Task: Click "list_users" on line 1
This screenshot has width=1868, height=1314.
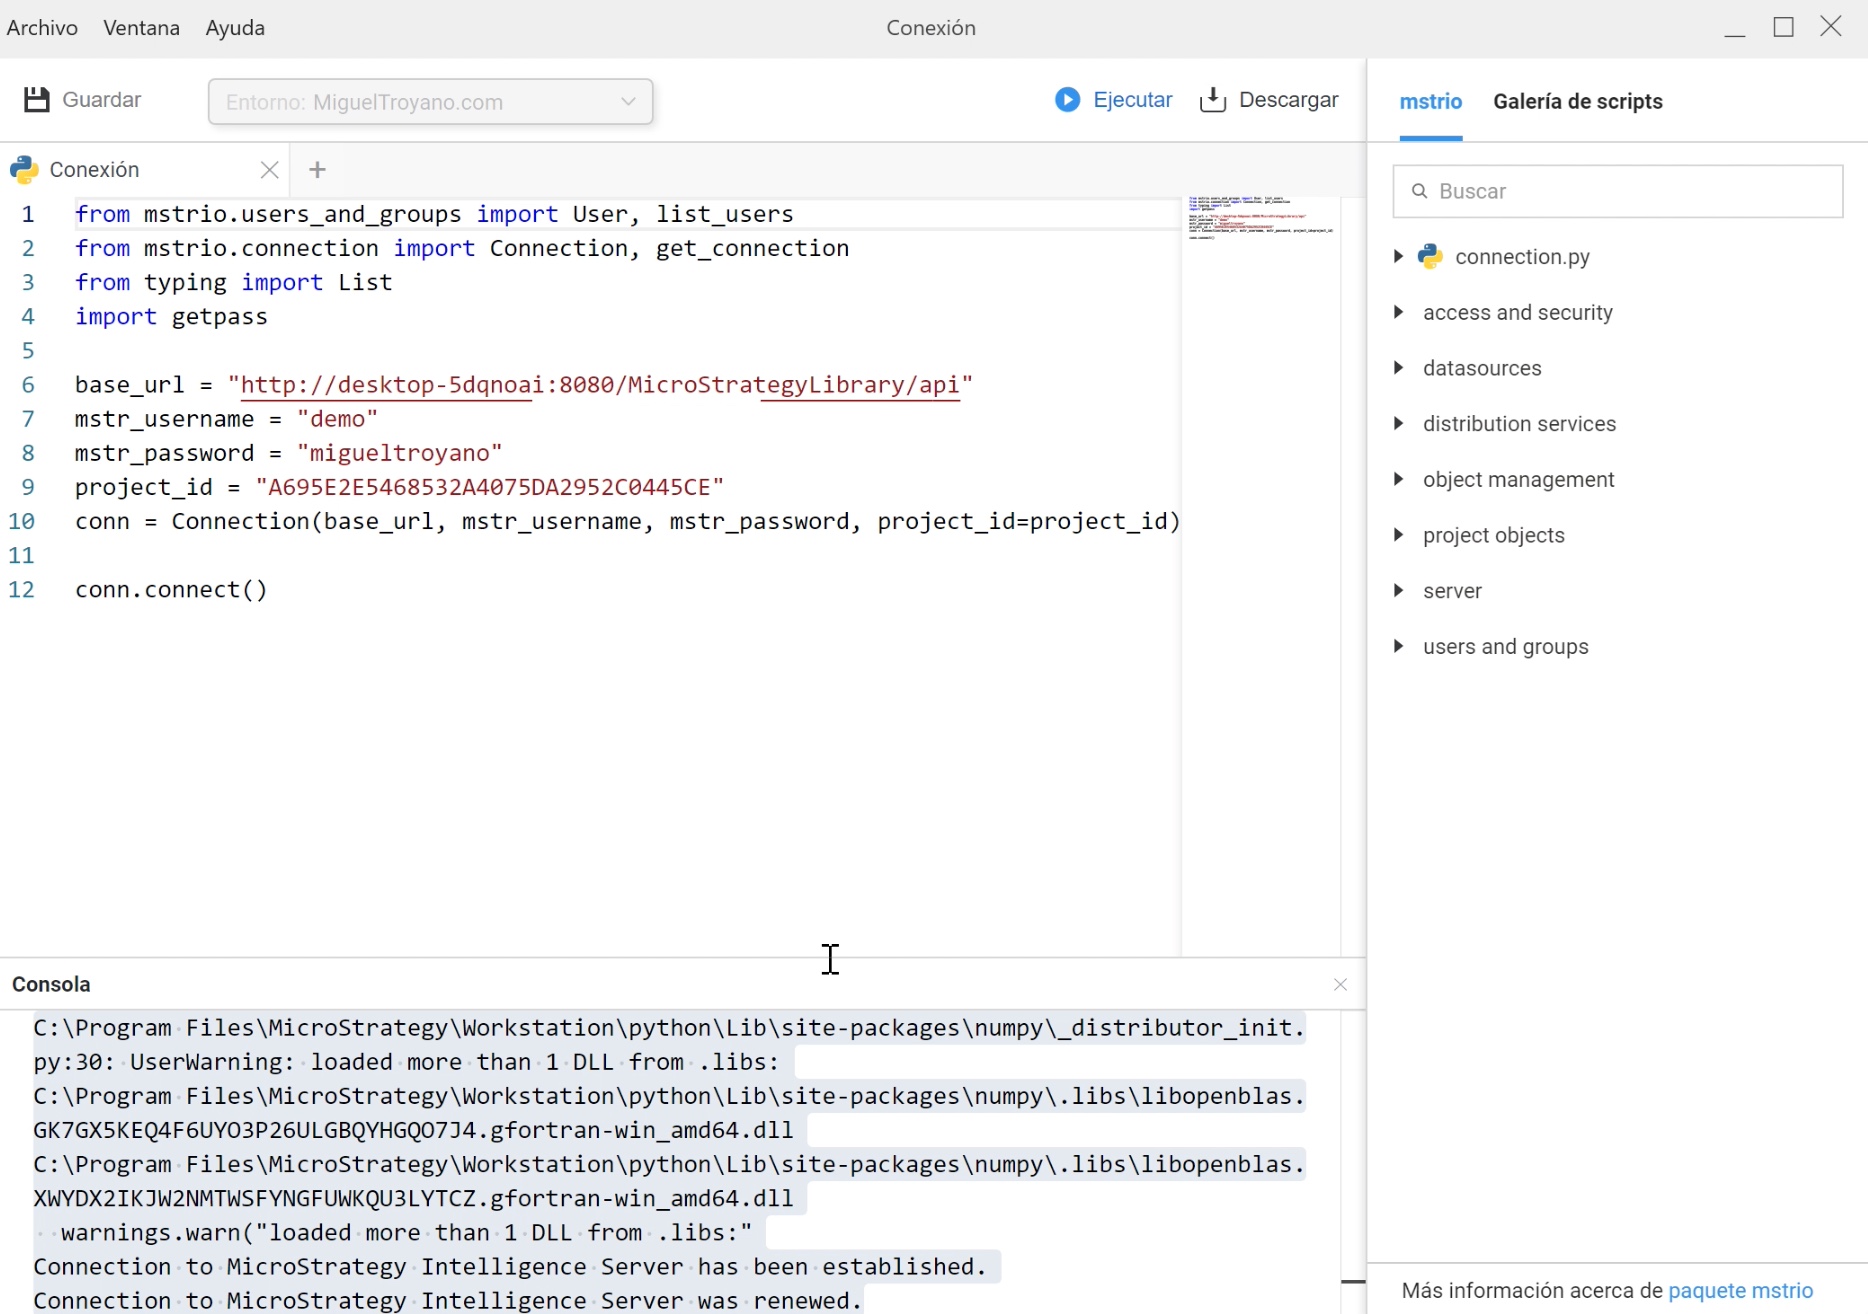Action: [x=724, y=214]
